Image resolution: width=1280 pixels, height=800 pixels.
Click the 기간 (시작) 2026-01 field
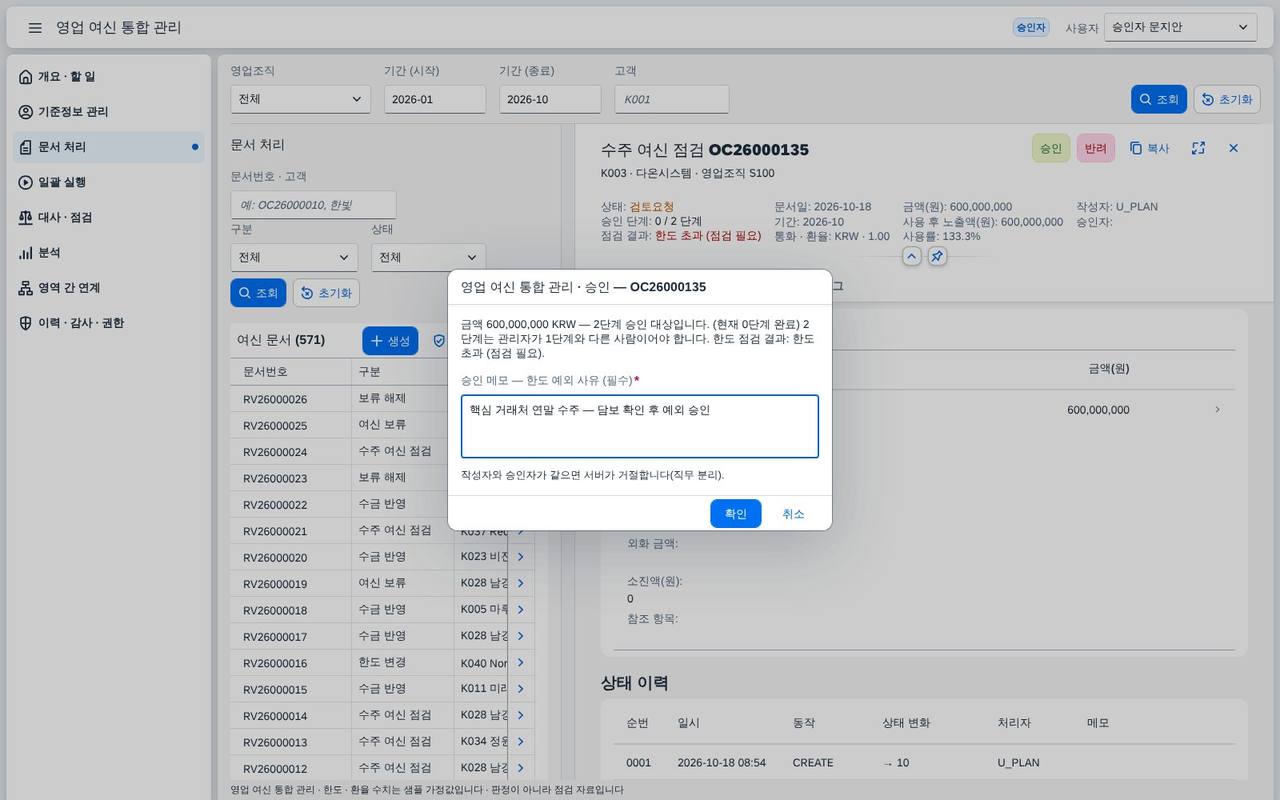coord(435,99)
